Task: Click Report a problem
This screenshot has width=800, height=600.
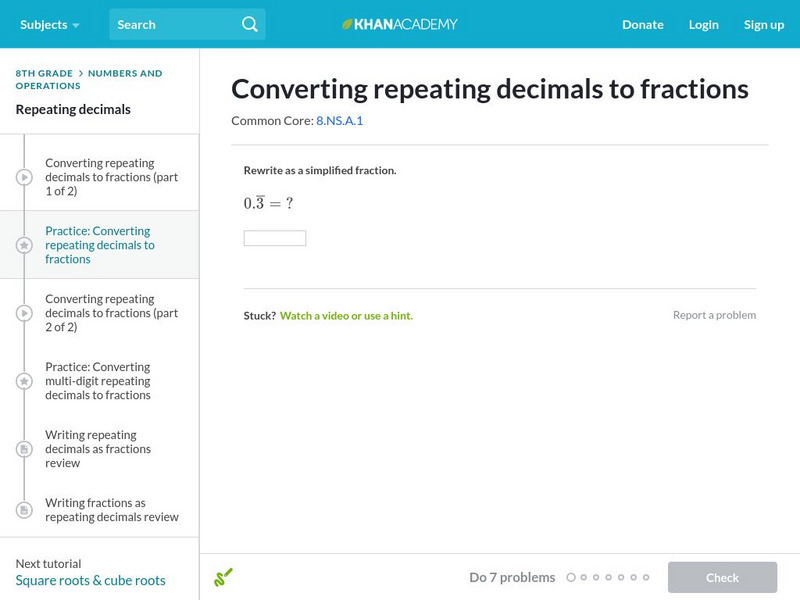Action: 714,315
